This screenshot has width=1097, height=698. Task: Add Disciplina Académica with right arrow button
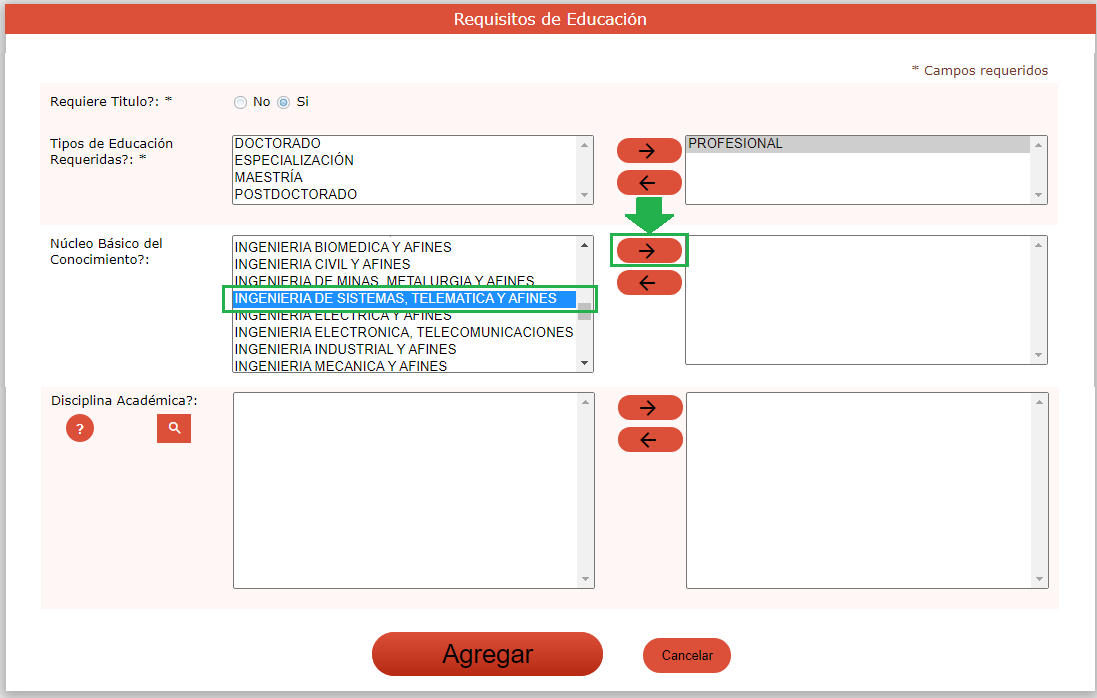tap(650, 407)
